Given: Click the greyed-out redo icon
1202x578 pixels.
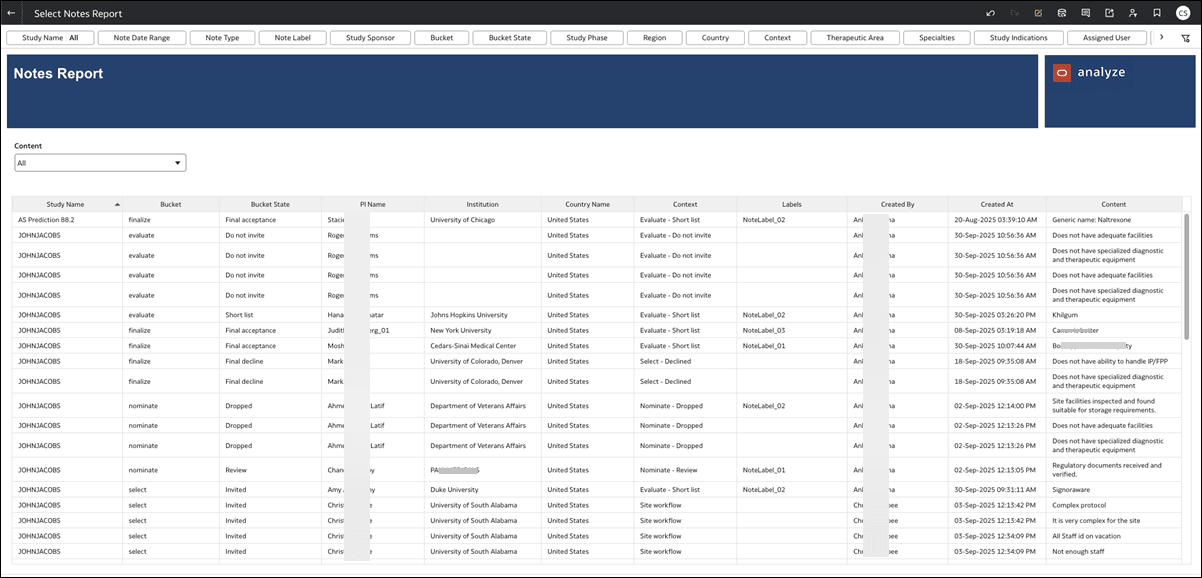Looking at the screenshot, I should point(1014,13).
